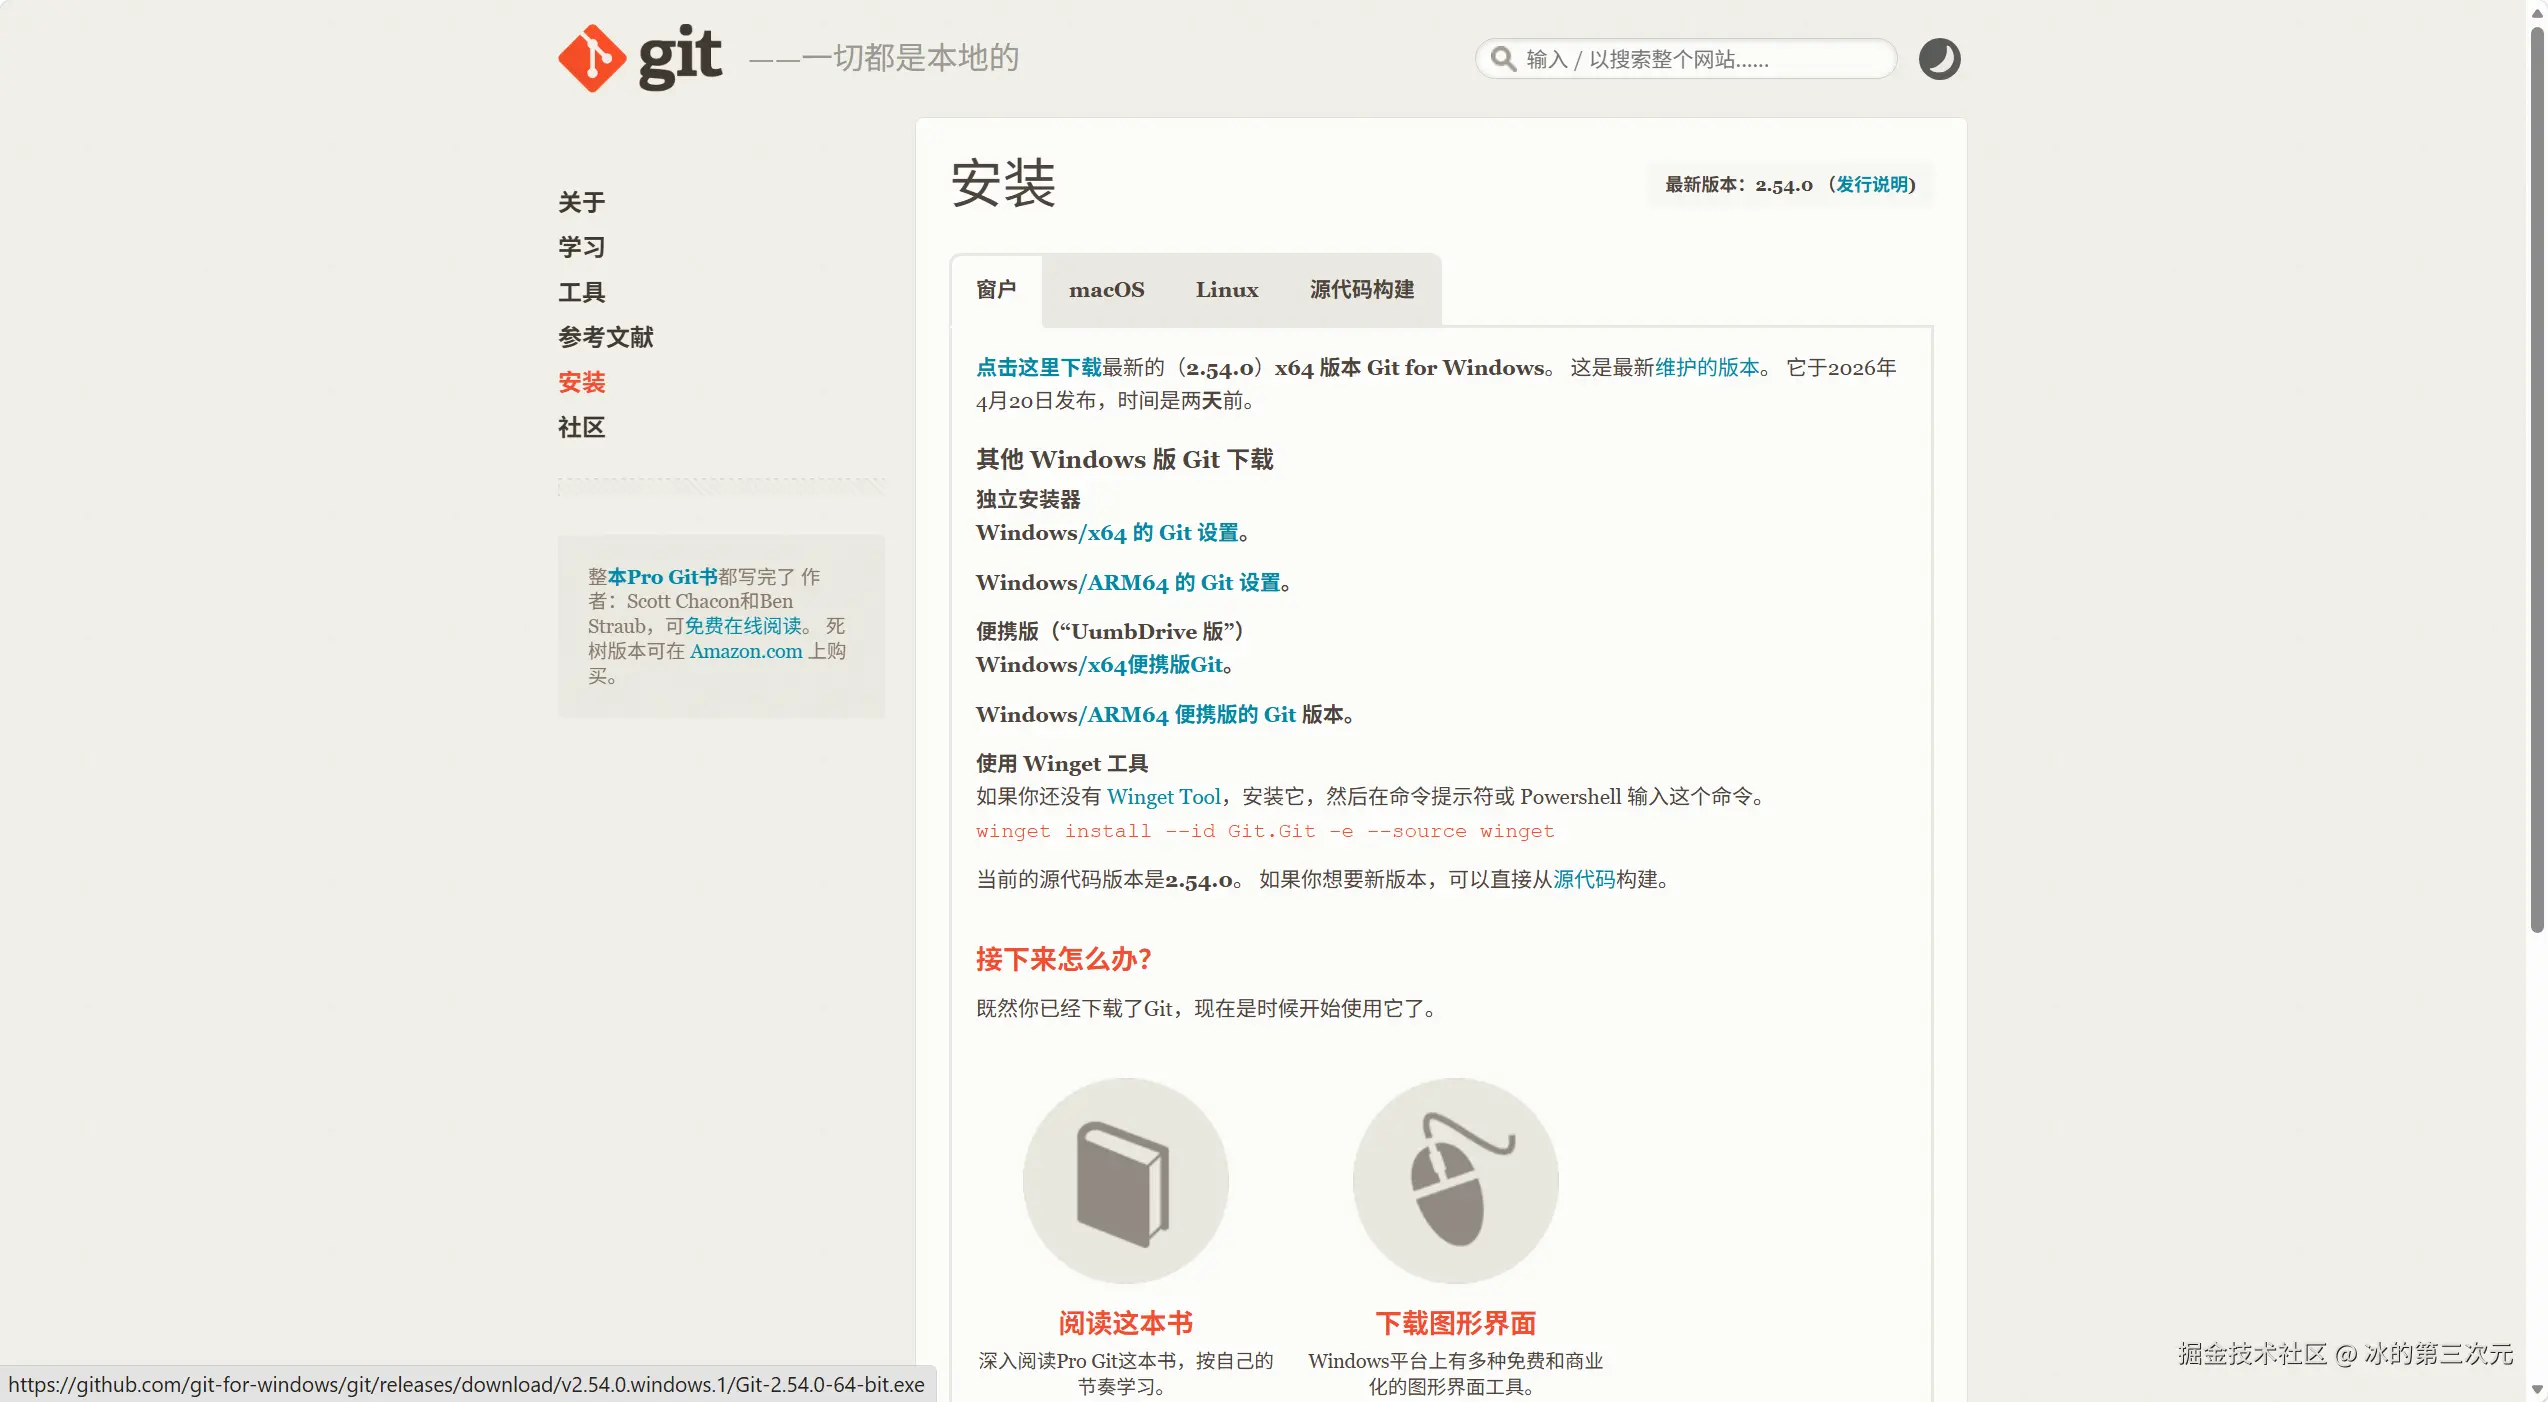Click the mouse GUI icon circle
The height and width of the screenshot is (1402, 2548).
(1455, 1180)
